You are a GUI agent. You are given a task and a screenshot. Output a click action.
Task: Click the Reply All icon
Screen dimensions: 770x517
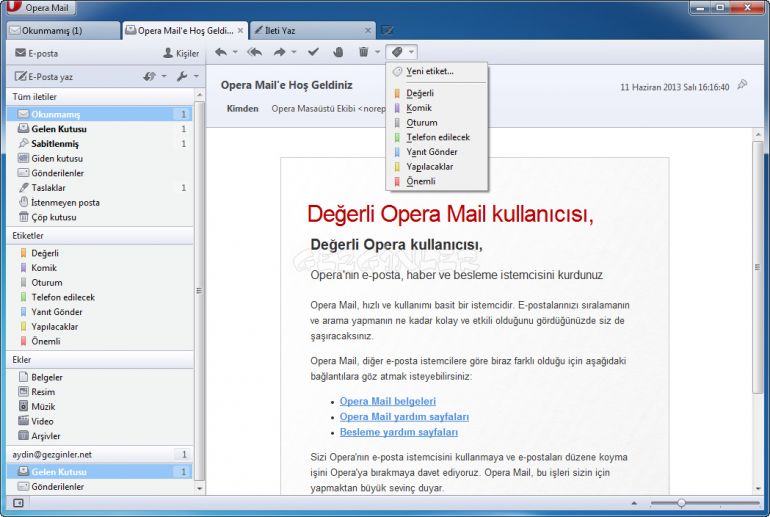point(254,52)
